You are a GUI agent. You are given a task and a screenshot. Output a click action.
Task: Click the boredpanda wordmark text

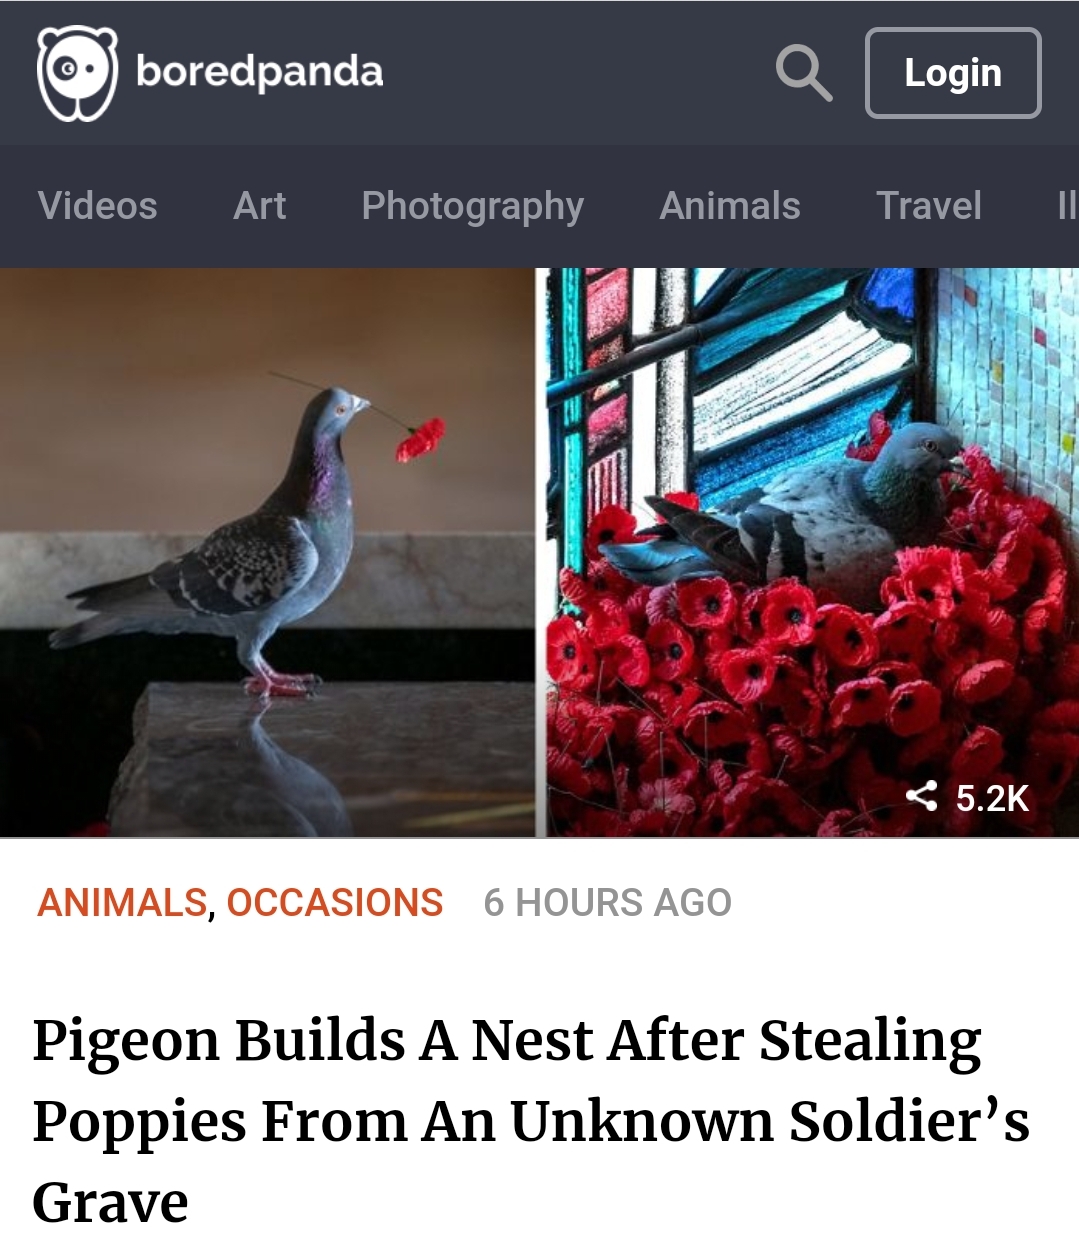[259, 73]
